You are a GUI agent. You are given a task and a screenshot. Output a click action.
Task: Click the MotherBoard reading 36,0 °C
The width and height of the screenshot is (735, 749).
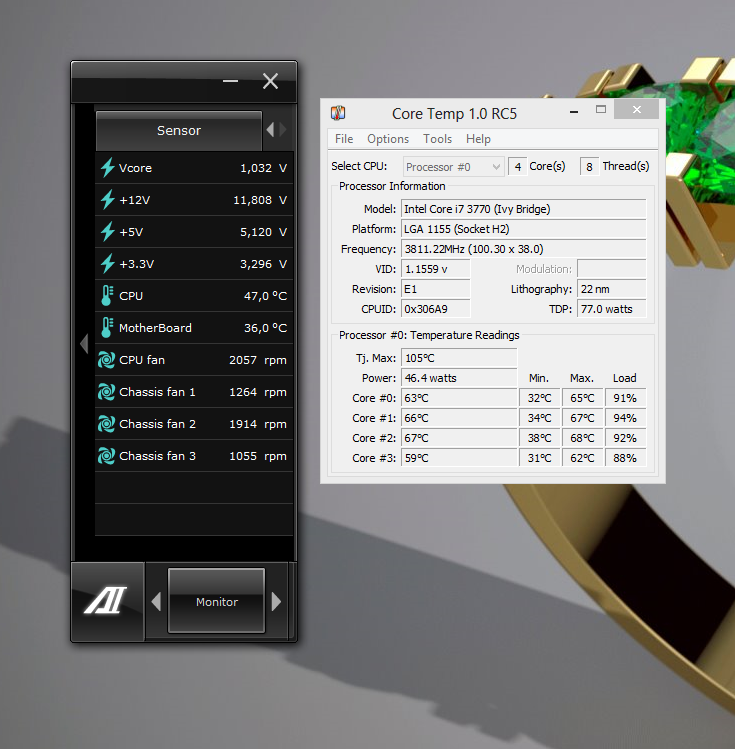pyautogui.click(x=266, y=328)
